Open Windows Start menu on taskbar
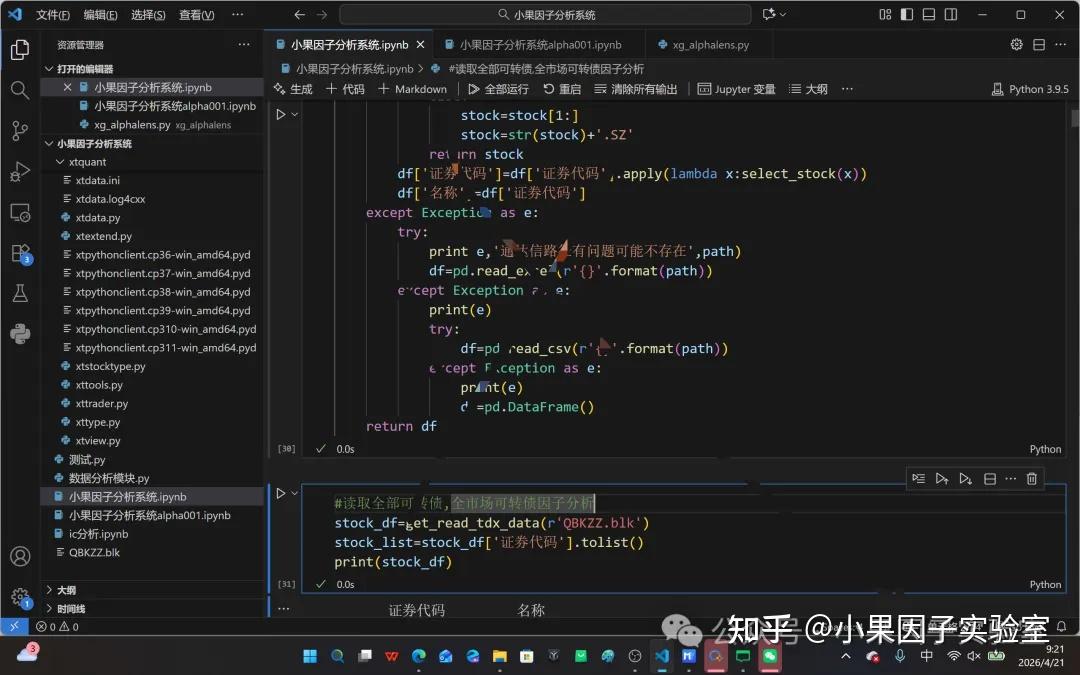This screenshot has height=675, width=1080. (x=310, y=656)
